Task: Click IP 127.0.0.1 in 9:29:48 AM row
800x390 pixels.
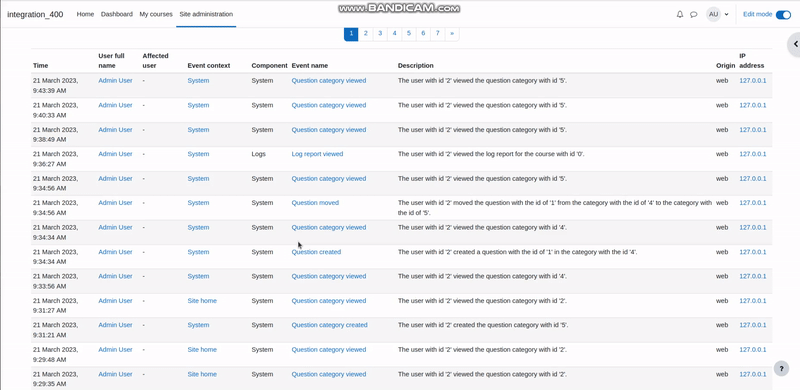Action: click(x=753, y=350)
